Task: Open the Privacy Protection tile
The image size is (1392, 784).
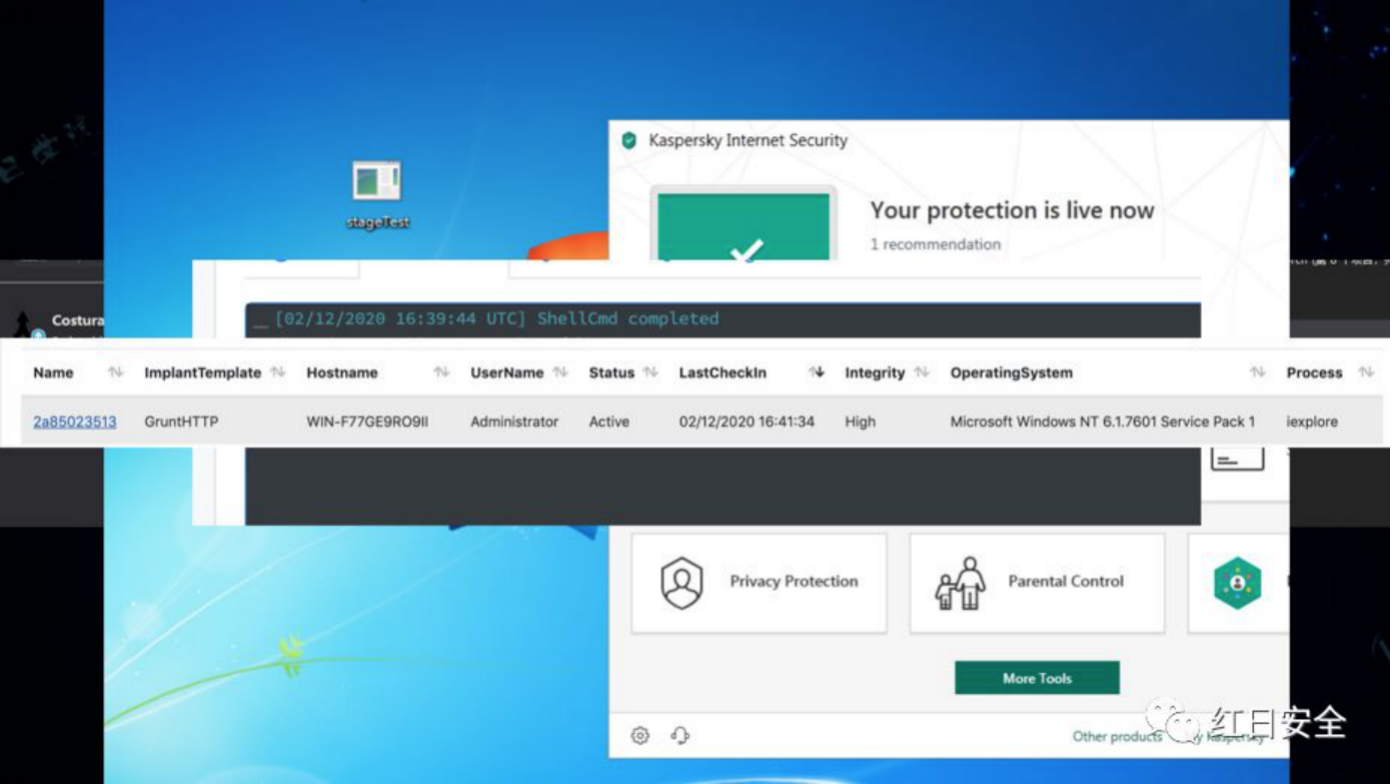Action: (759, 583)
